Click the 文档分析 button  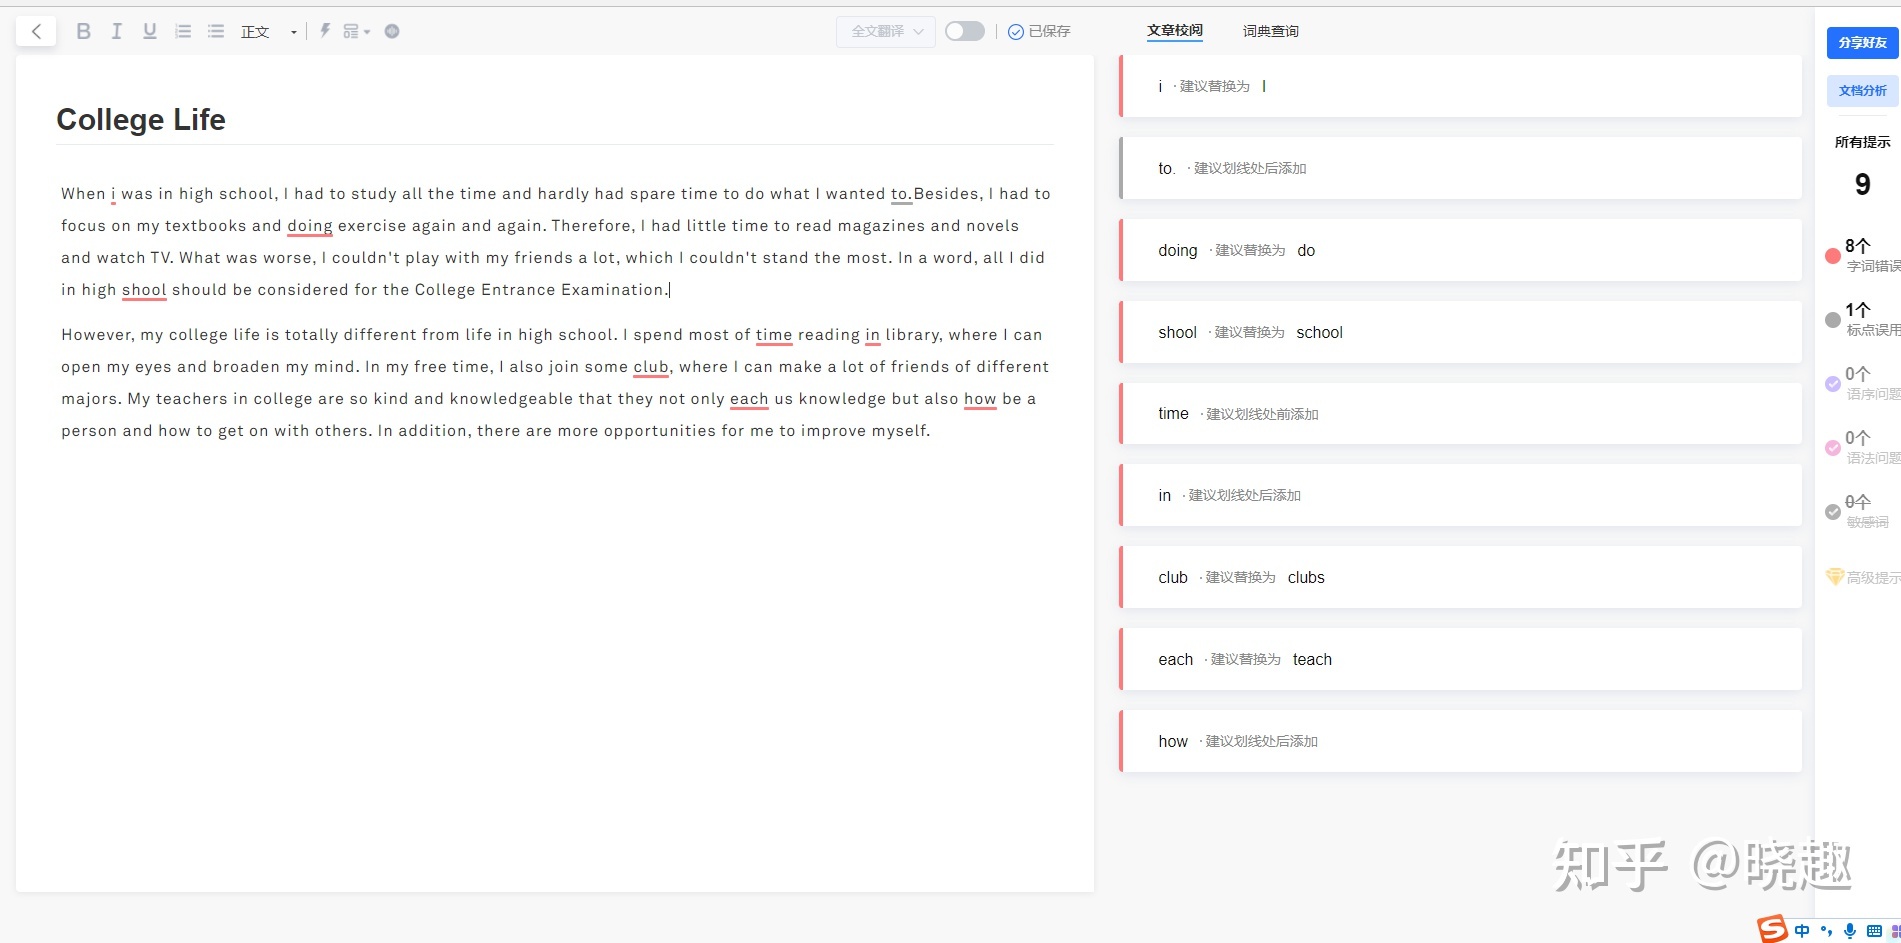[x=1863, y=91]
